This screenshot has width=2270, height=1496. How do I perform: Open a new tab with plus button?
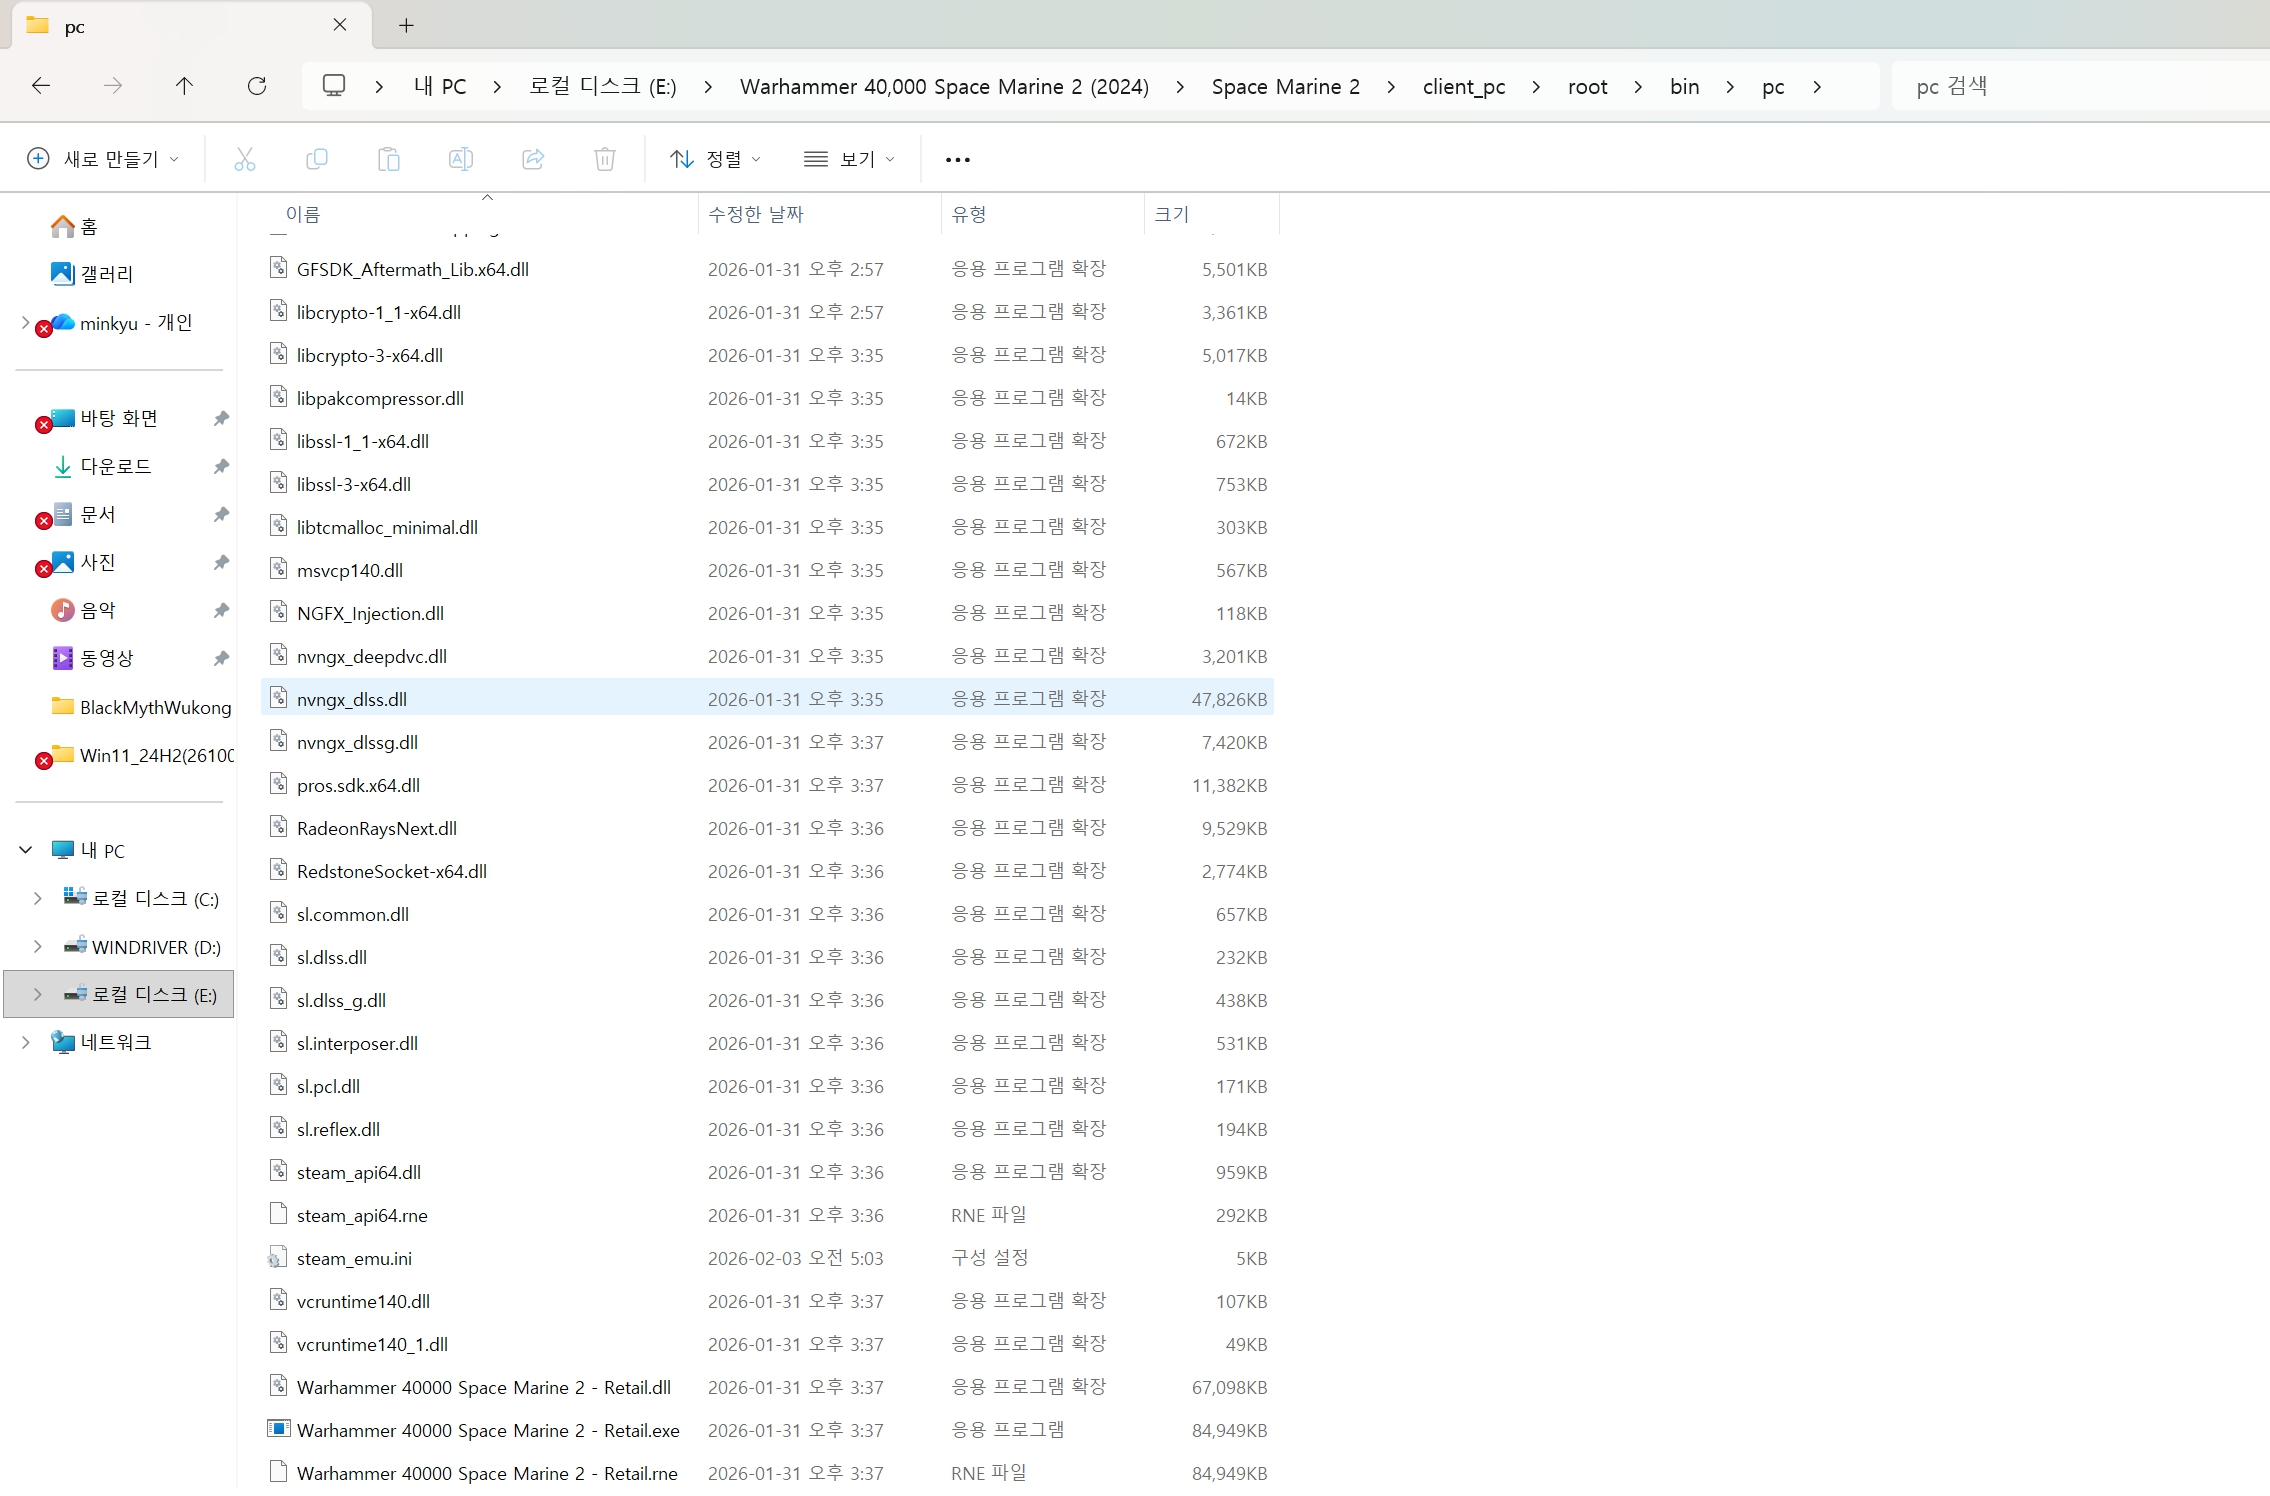pos(406,26)
